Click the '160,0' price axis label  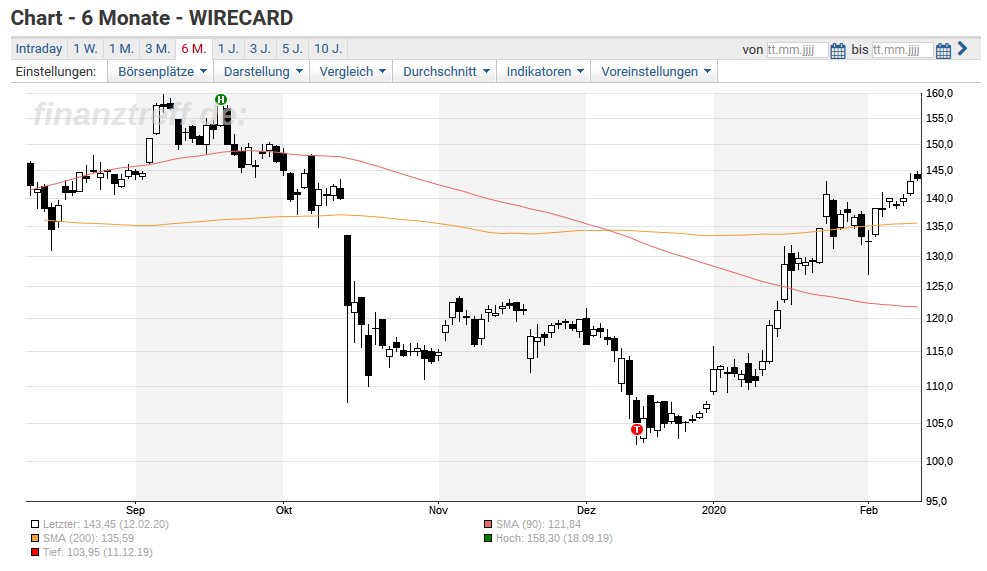tap(939, 93)
